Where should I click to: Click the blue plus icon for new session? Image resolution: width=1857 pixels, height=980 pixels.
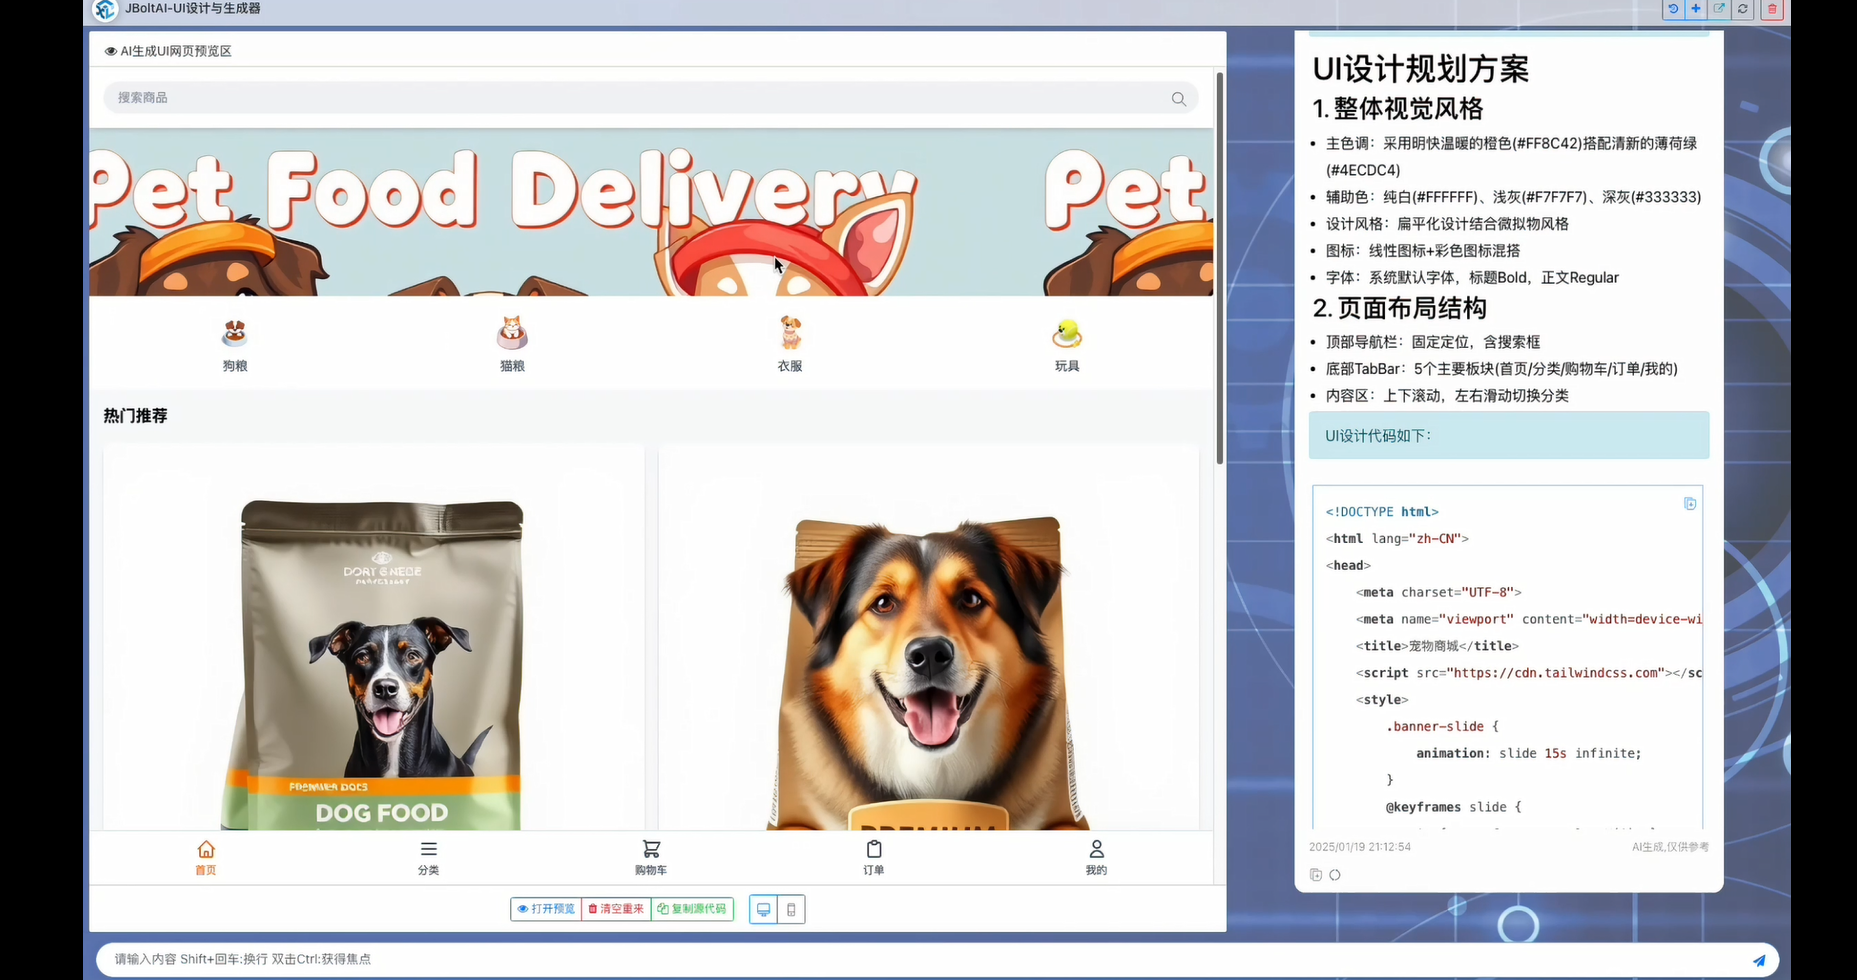coord(1696,9)
